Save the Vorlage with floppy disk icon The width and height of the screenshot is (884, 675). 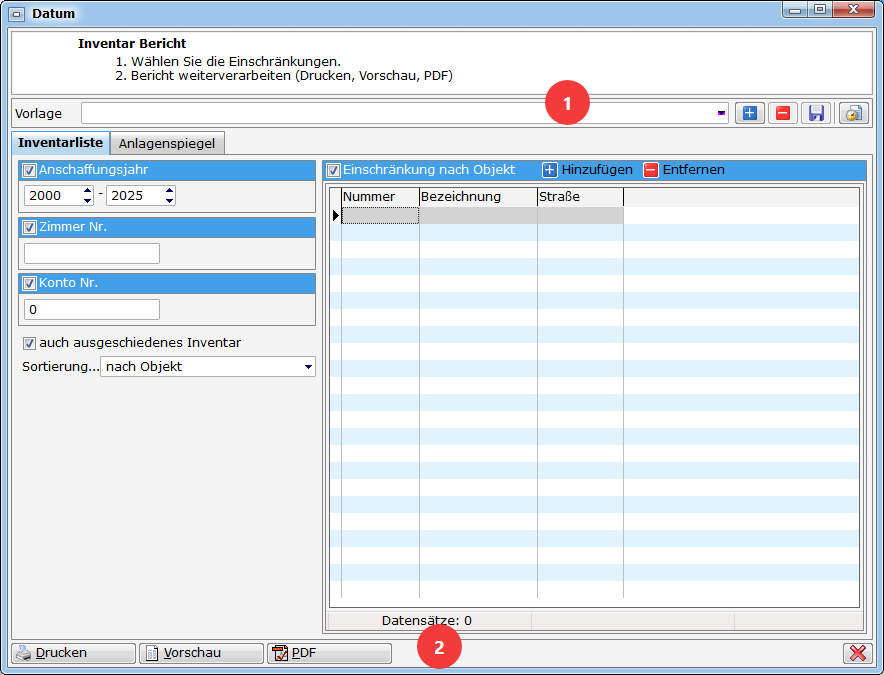(816, 113)
